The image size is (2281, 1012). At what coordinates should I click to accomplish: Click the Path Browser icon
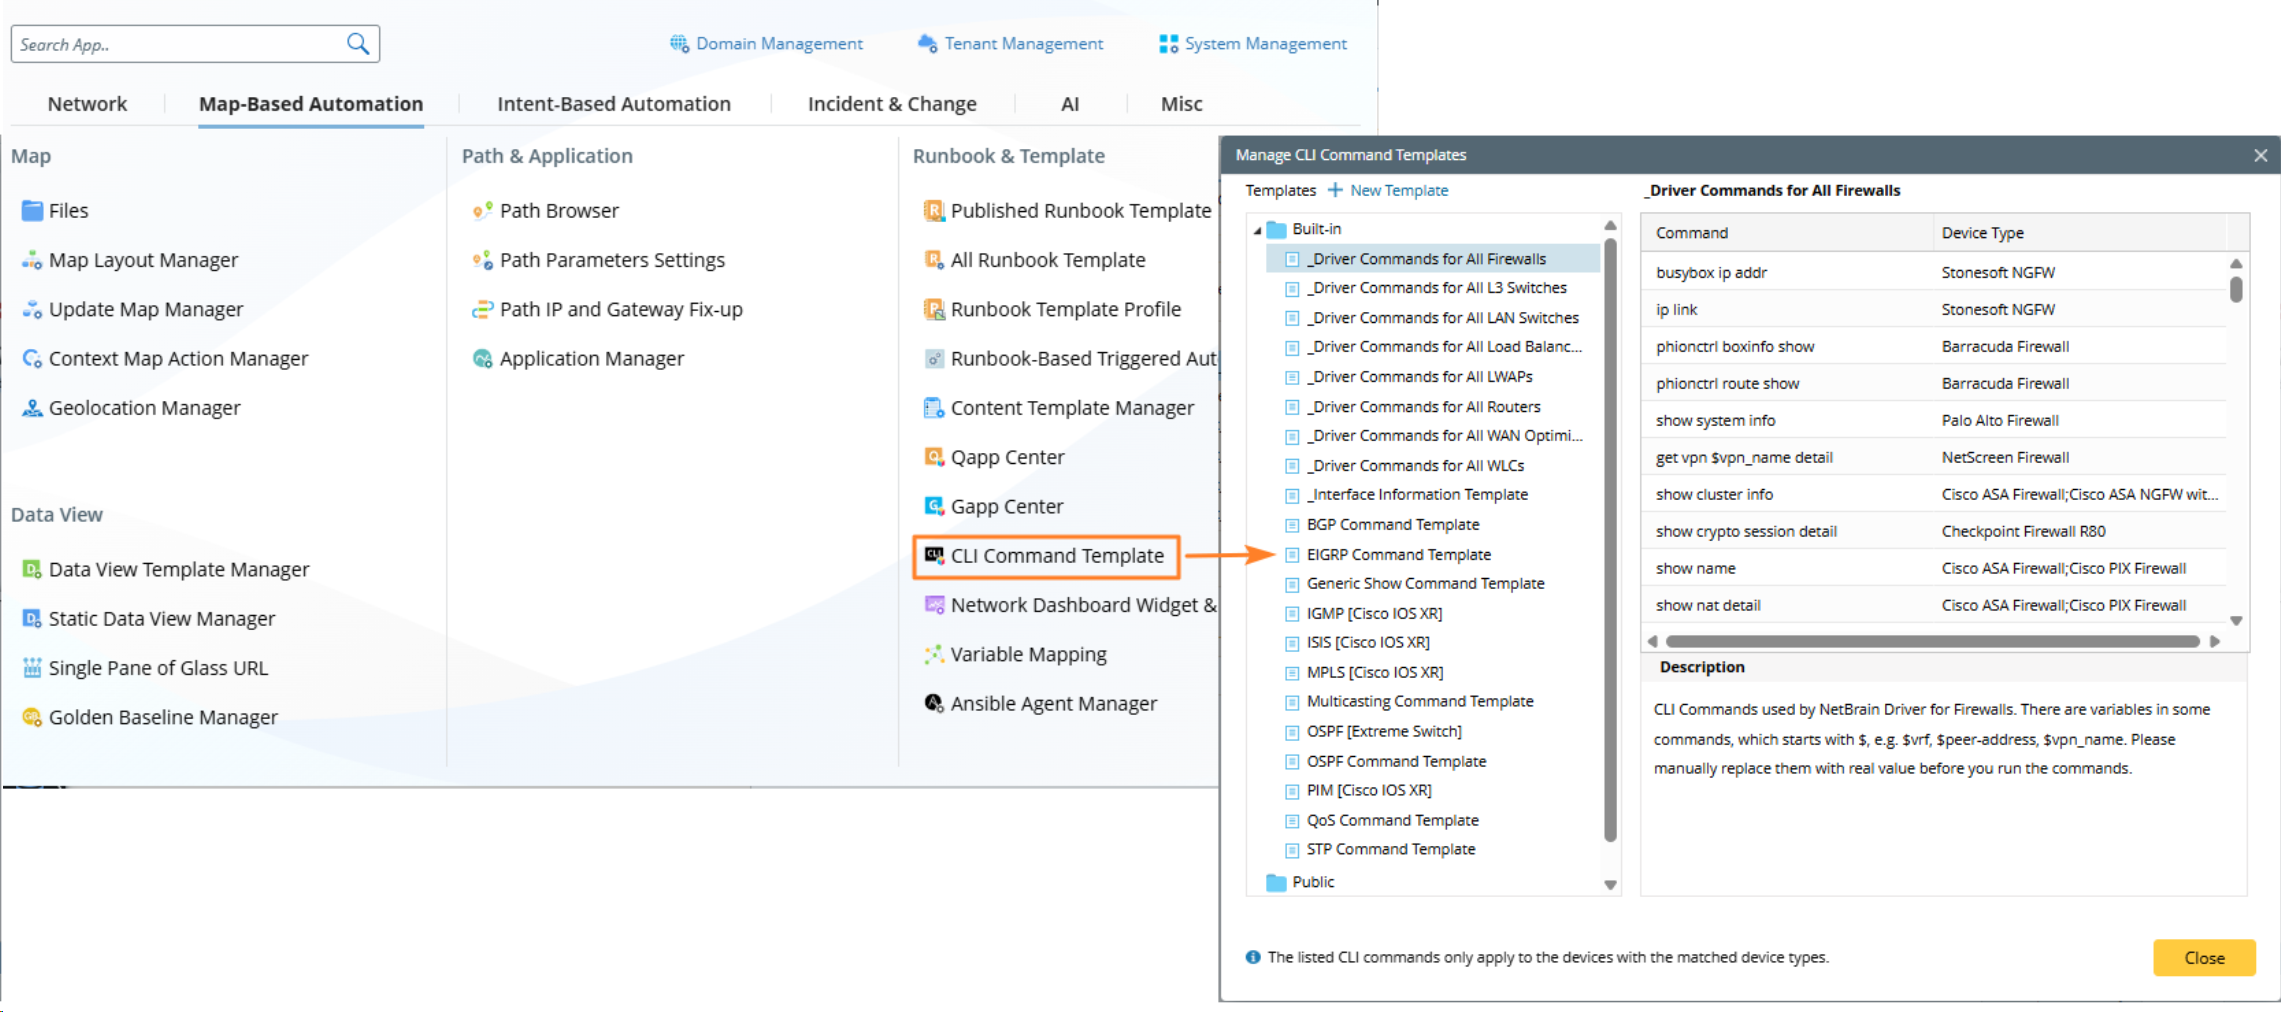pyautogui.click(x=482, y=211)
